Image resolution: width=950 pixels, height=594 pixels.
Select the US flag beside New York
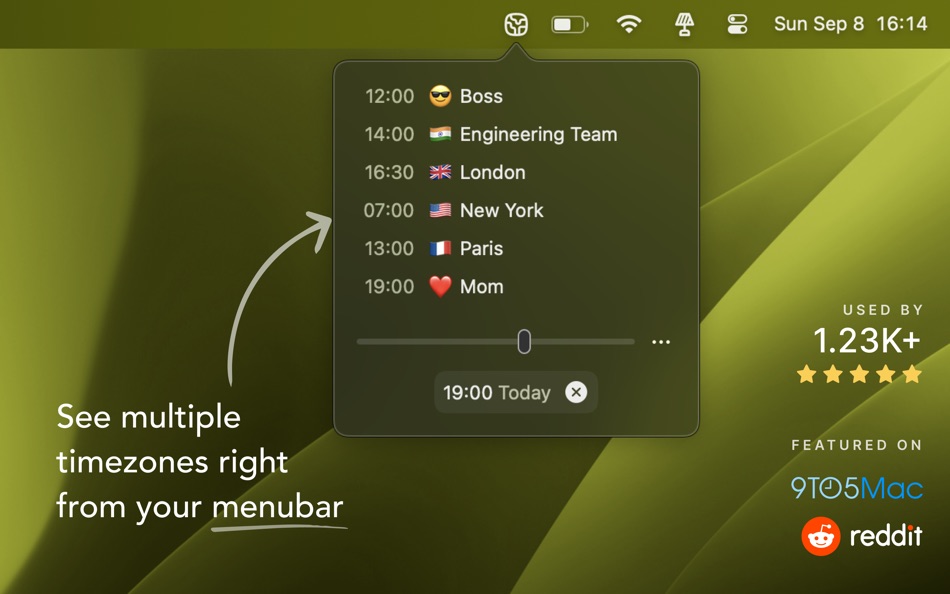tap(440, 210)
